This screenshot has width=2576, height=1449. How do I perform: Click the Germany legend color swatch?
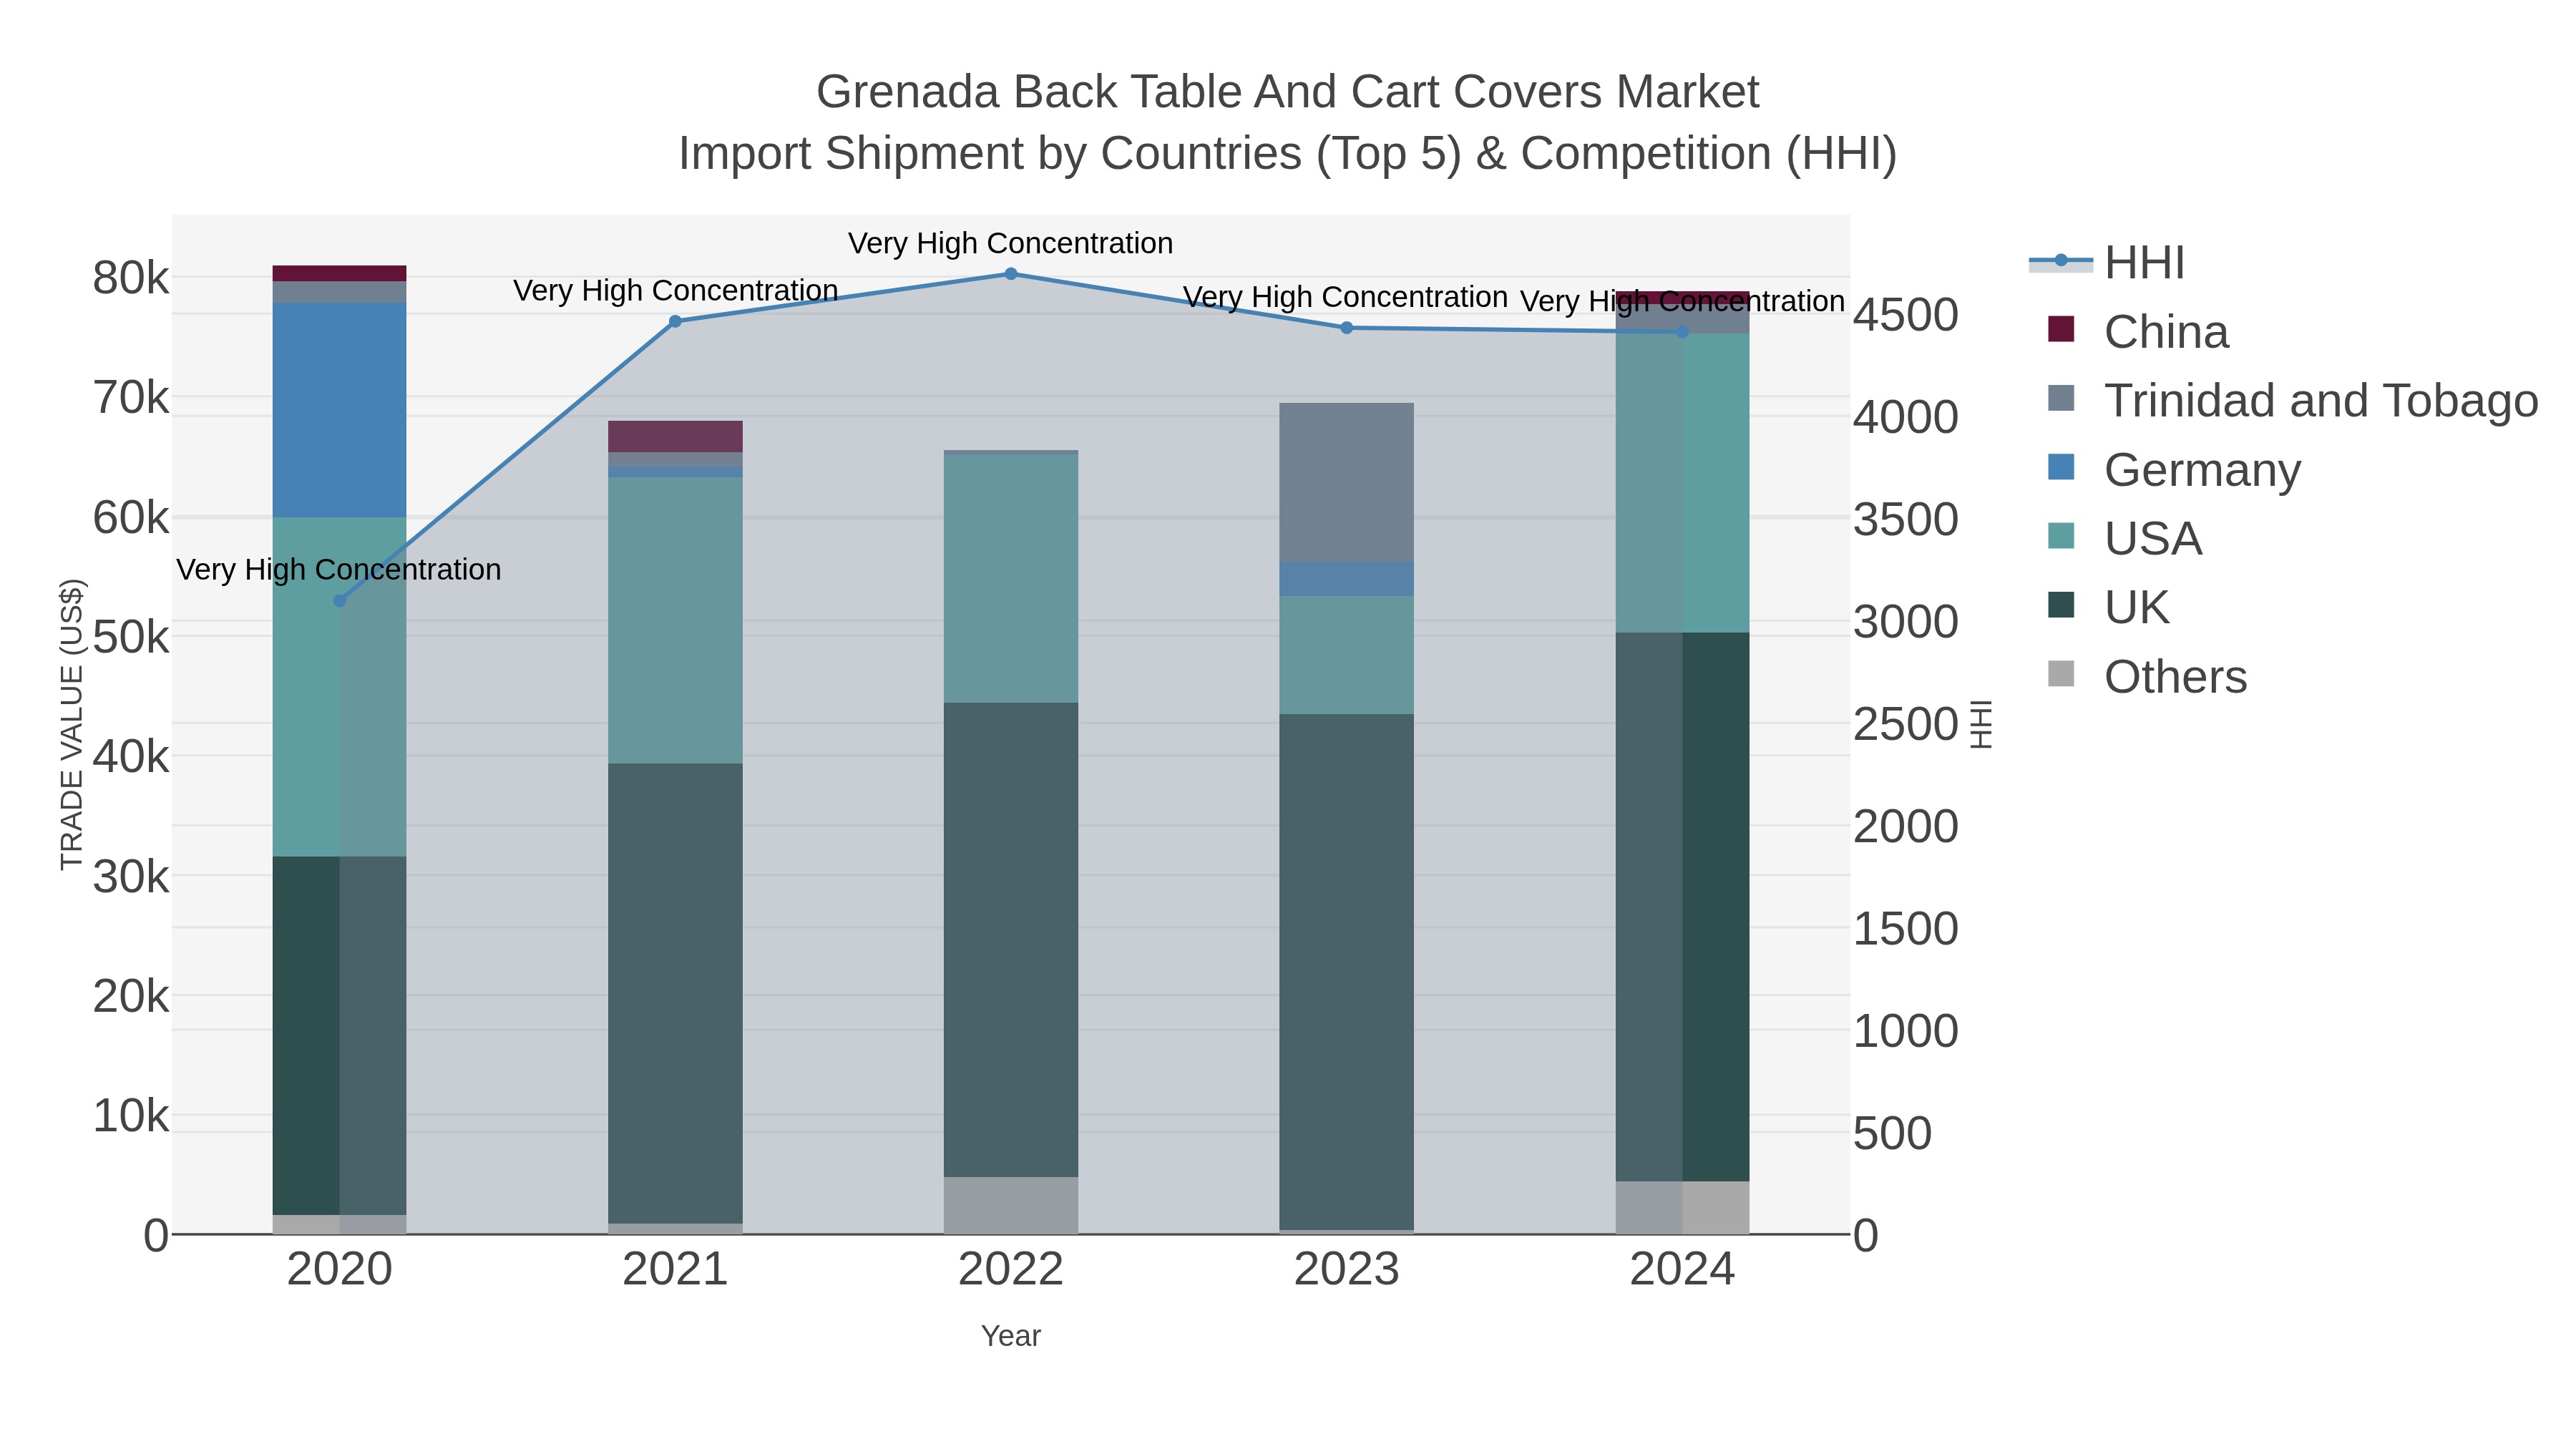[x=2061, y=467]
